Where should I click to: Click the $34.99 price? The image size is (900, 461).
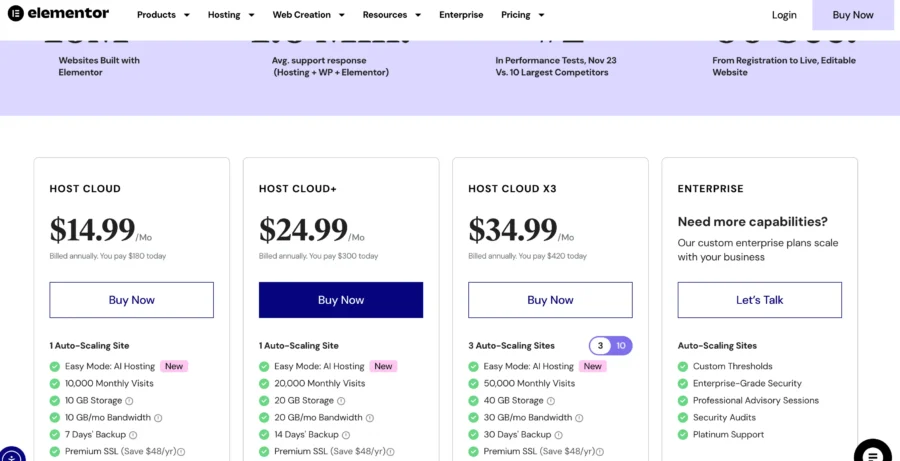pos(513,230)
